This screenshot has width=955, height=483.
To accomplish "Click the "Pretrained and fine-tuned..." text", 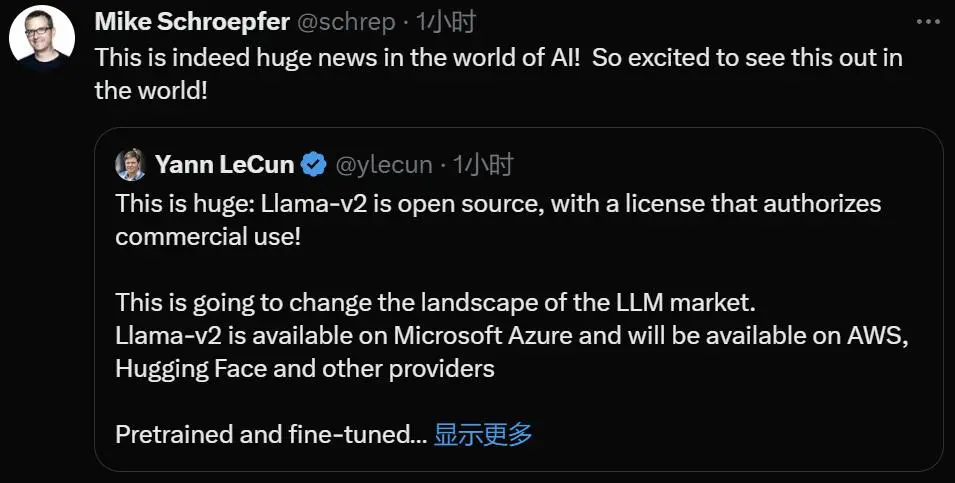I will click(x=271, y=434).
